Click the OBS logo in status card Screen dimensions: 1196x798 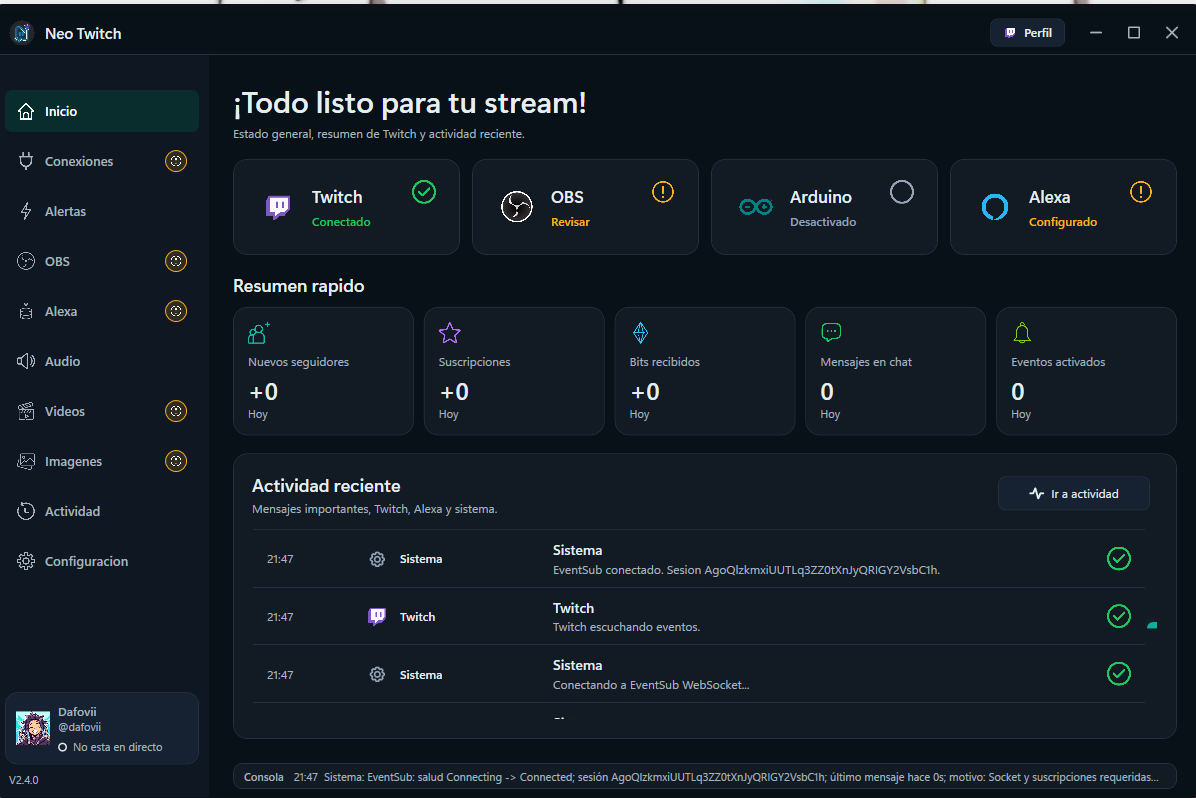click(x=516, y=207)
